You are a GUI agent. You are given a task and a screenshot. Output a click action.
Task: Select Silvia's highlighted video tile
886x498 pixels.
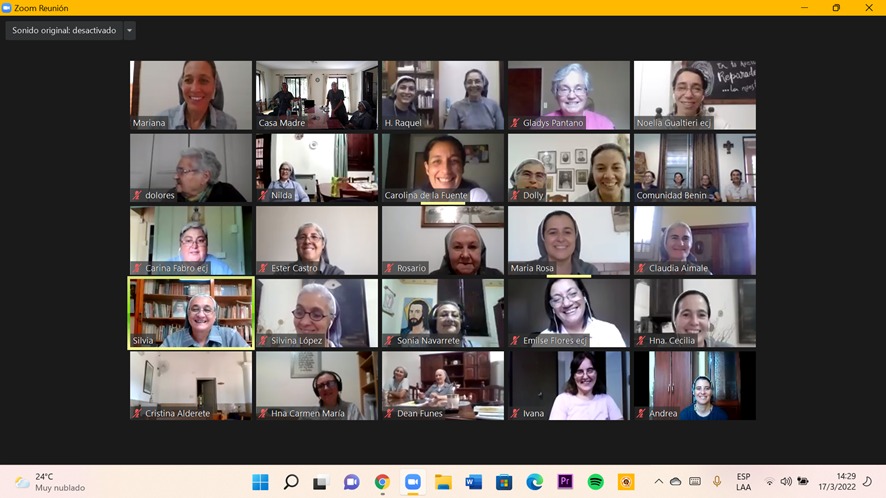coord(191,313)
